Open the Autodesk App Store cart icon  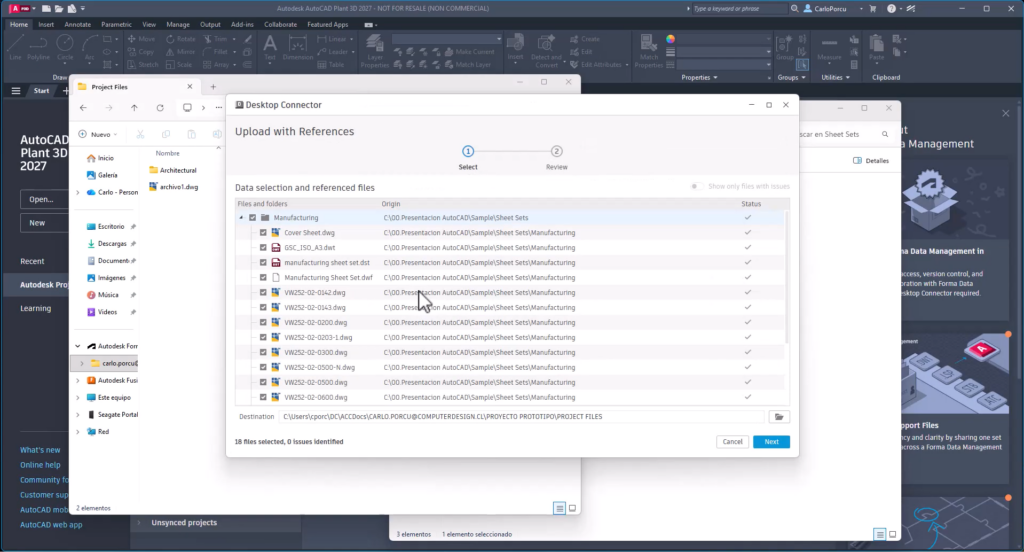(x=872, y=8)
